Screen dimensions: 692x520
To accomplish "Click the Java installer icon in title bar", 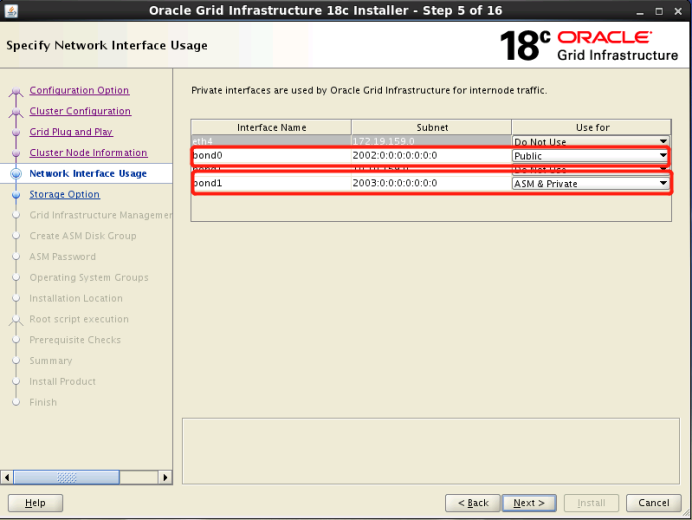I will tap(11, 11).
